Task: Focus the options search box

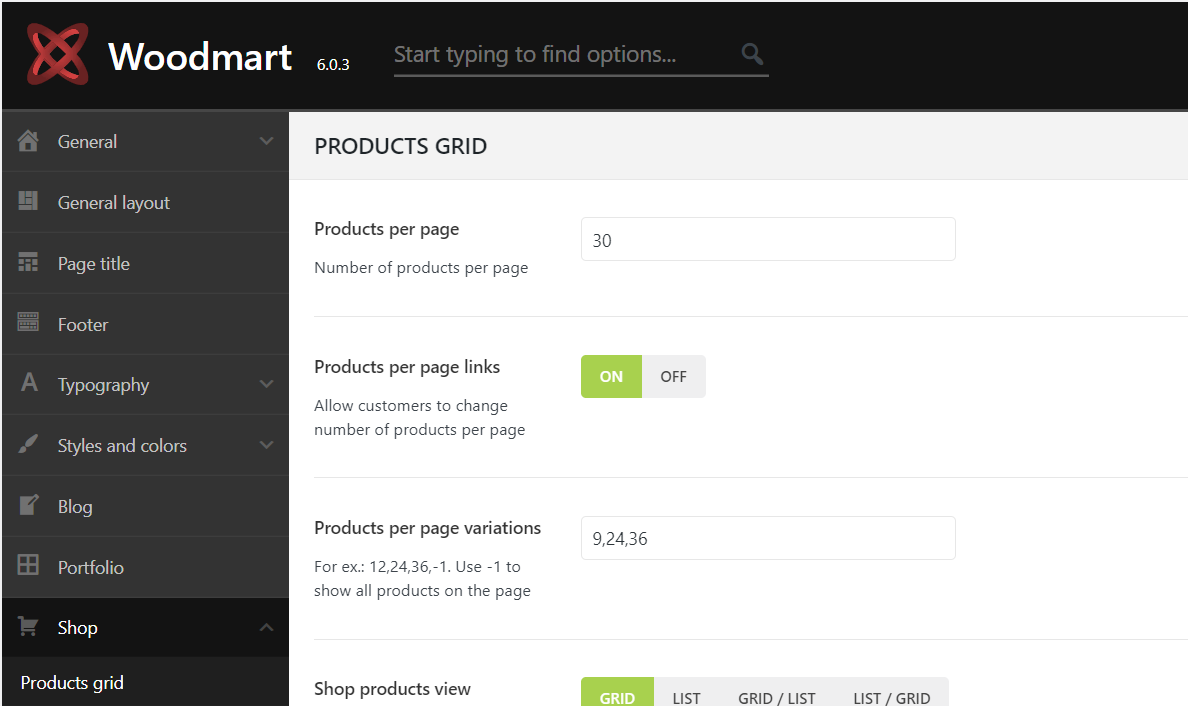Action: 560,55
